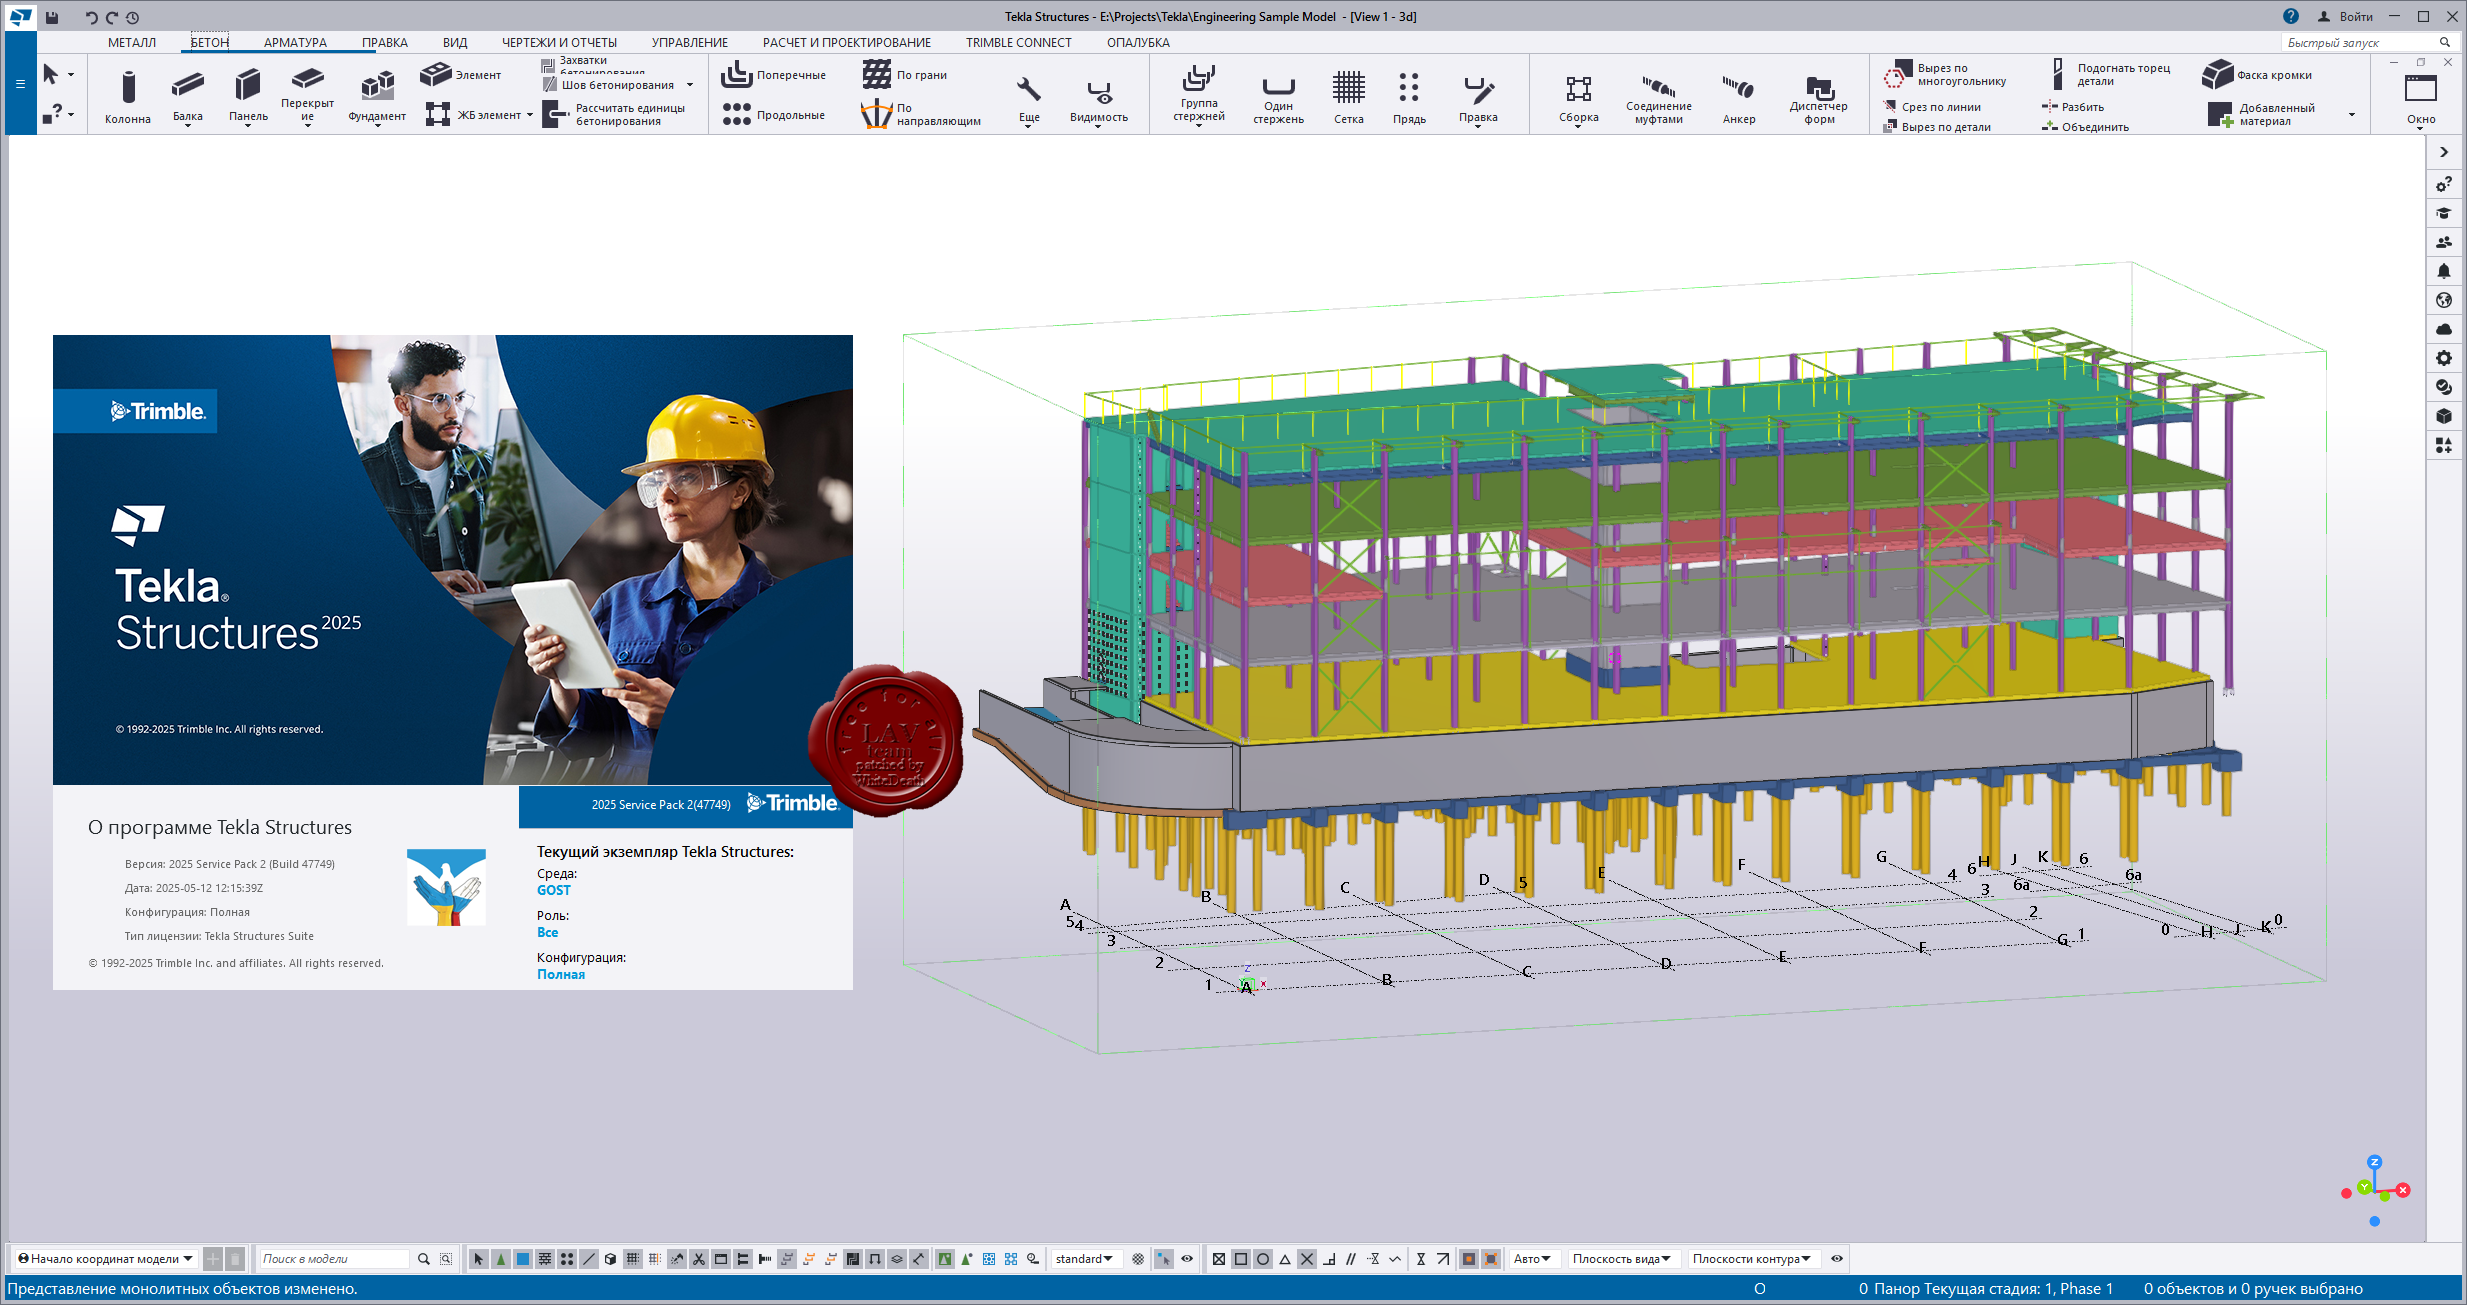2467x1305 pixels.
Task: Toggle the select cuts scissors switch
Action: click(x=699, y=1259)
